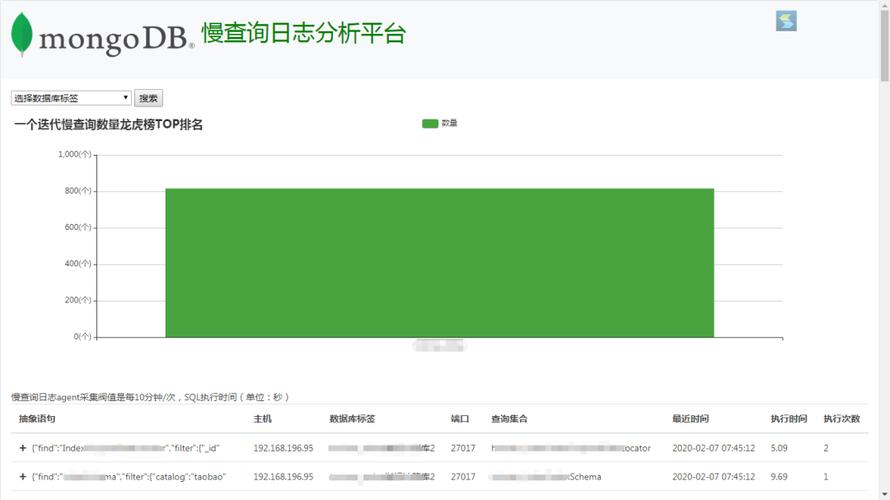Click execution count 1 in the taobao row

[826, 477]
